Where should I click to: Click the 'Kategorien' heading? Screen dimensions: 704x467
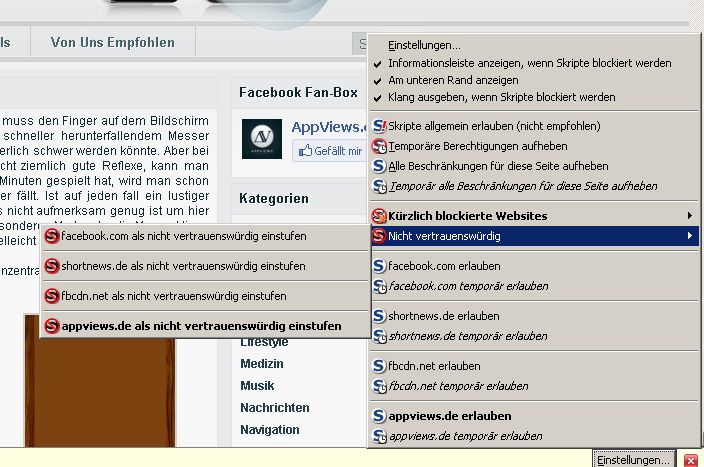coord(274,198)
